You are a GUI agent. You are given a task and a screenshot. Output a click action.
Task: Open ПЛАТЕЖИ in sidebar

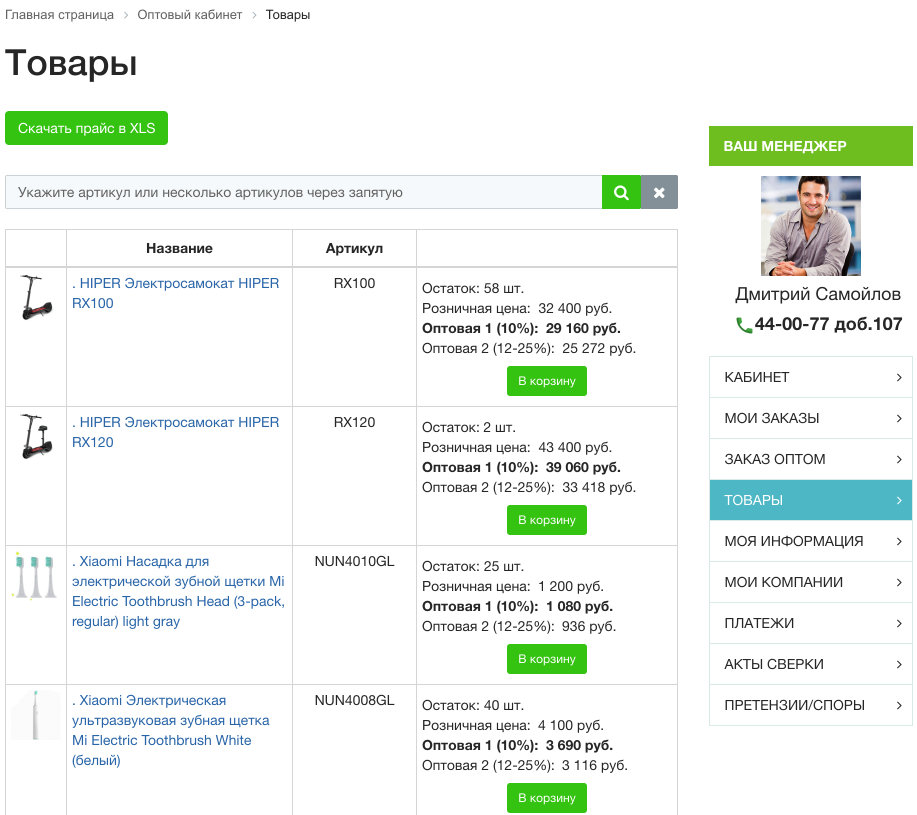pyautogui.click(x=811, y=623)
